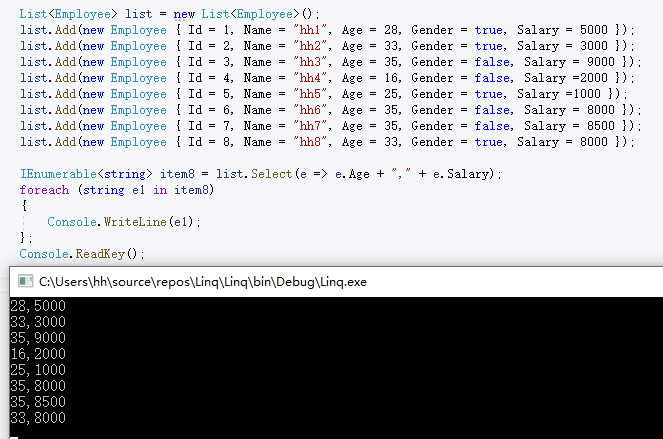Click the IEnumerable<string> type in the item8 declaration
Image resolution: width=663 pixels, height=439 pixels.
point(86,174)
